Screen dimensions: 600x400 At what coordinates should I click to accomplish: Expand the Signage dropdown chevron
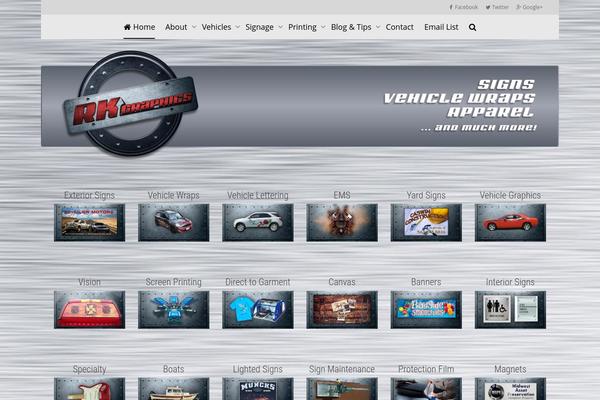pos(280,27)
